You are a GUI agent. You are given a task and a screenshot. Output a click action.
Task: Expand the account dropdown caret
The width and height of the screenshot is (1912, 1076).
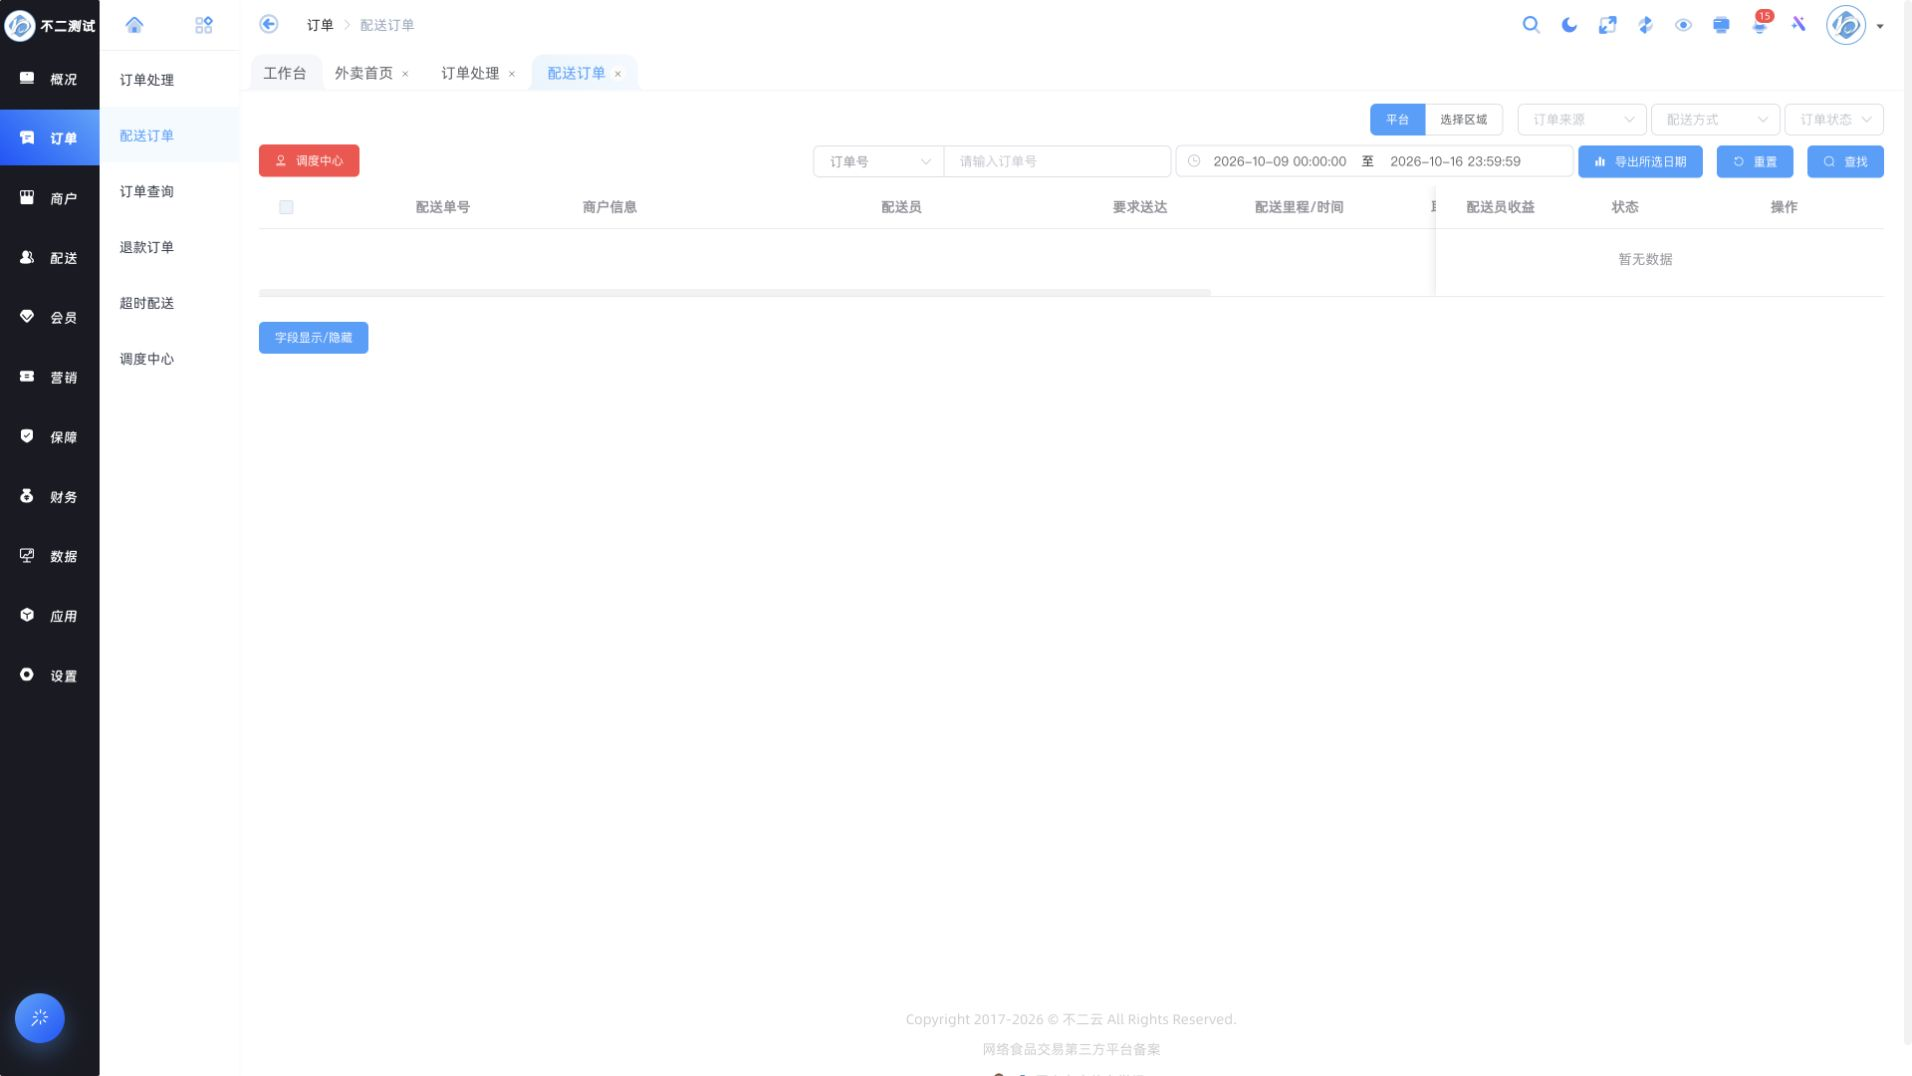[x=1880, y=26]
